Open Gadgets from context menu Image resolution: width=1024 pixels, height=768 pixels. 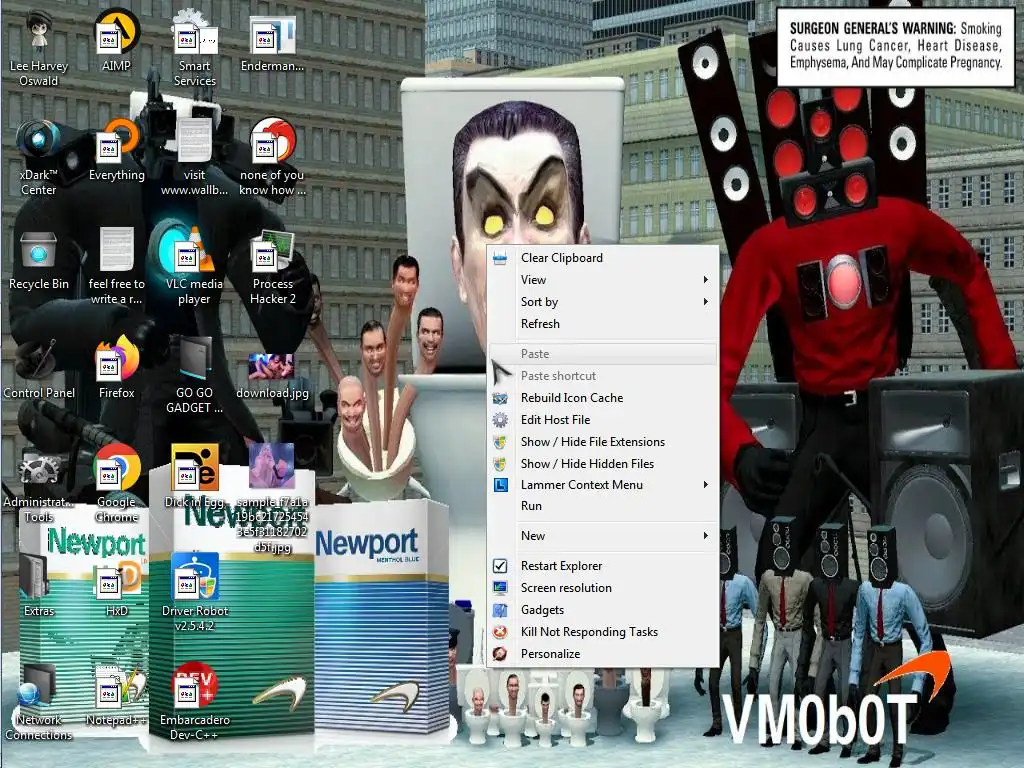click(603, 610)
